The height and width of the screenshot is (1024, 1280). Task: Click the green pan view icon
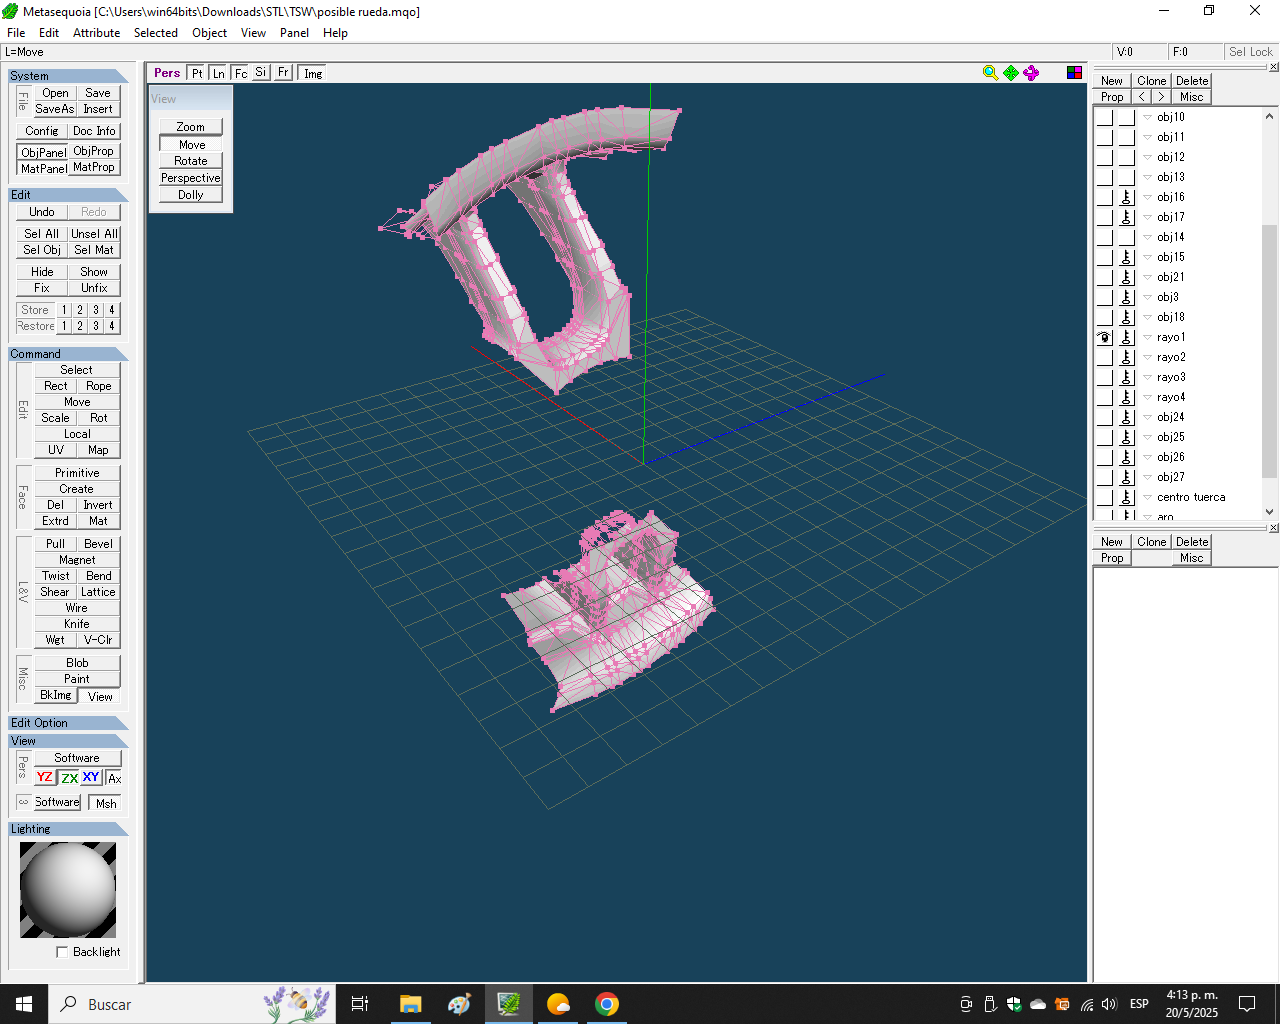1011,73
